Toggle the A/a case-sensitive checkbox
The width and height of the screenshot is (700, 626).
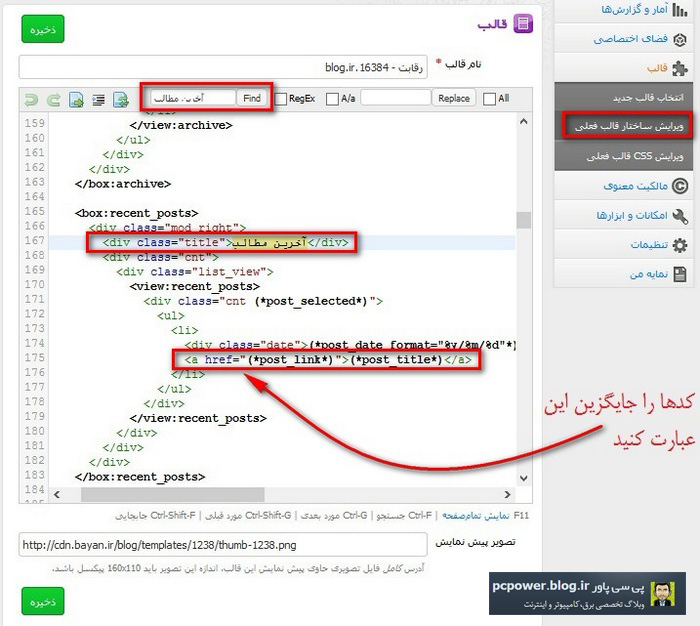tap(333, 99)
